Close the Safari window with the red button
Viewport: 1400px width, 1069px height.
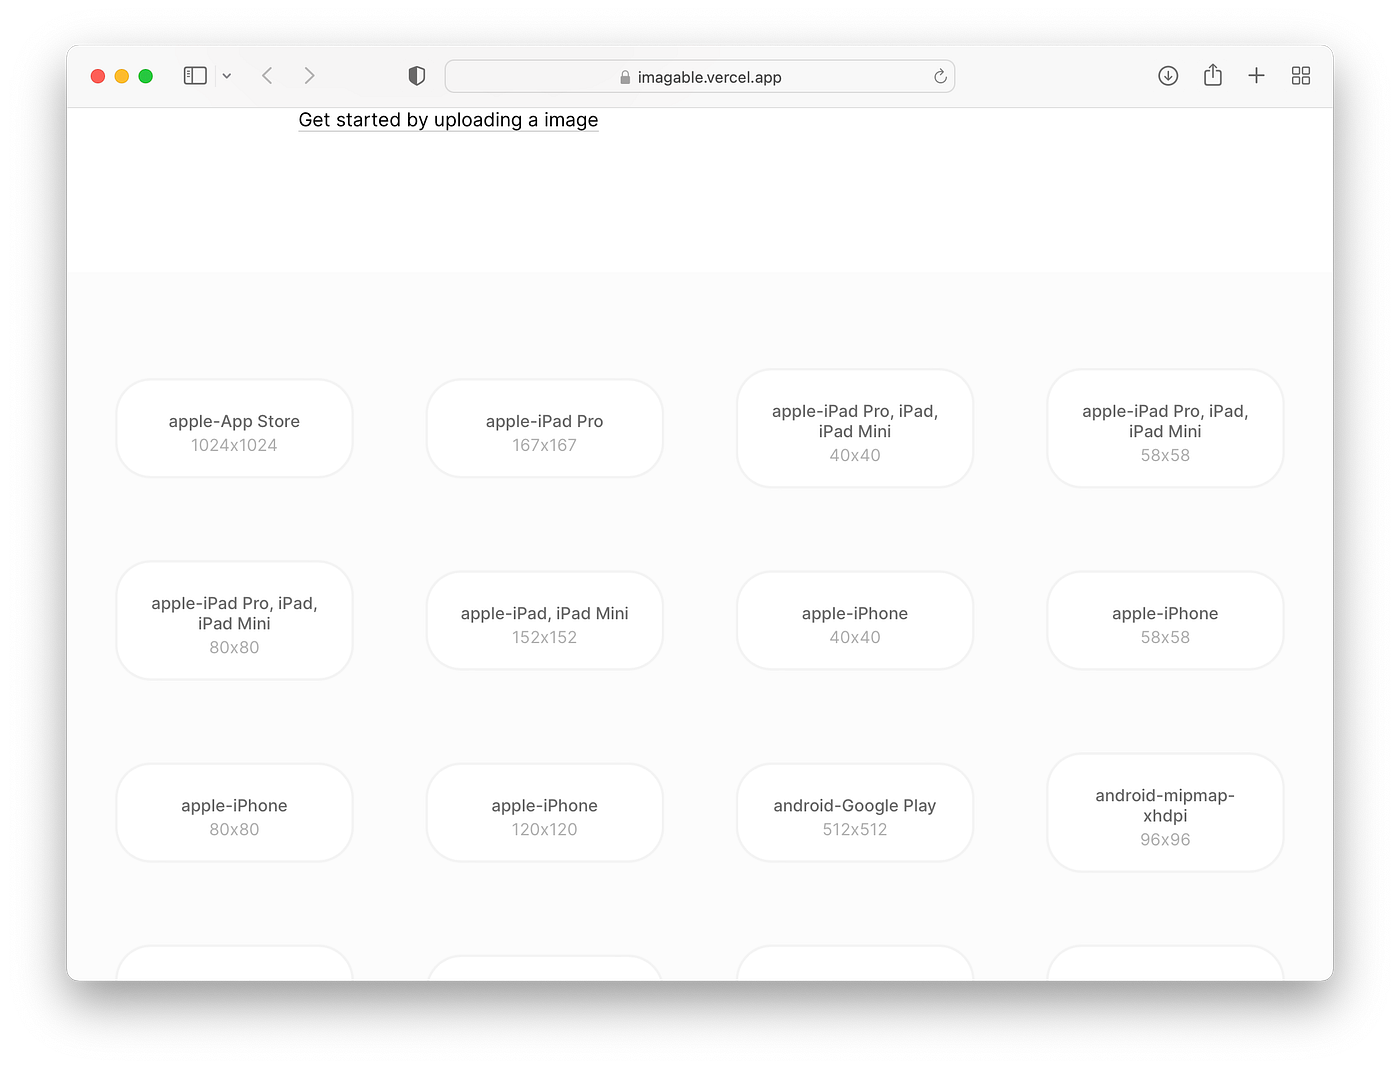tap(98, 76)
